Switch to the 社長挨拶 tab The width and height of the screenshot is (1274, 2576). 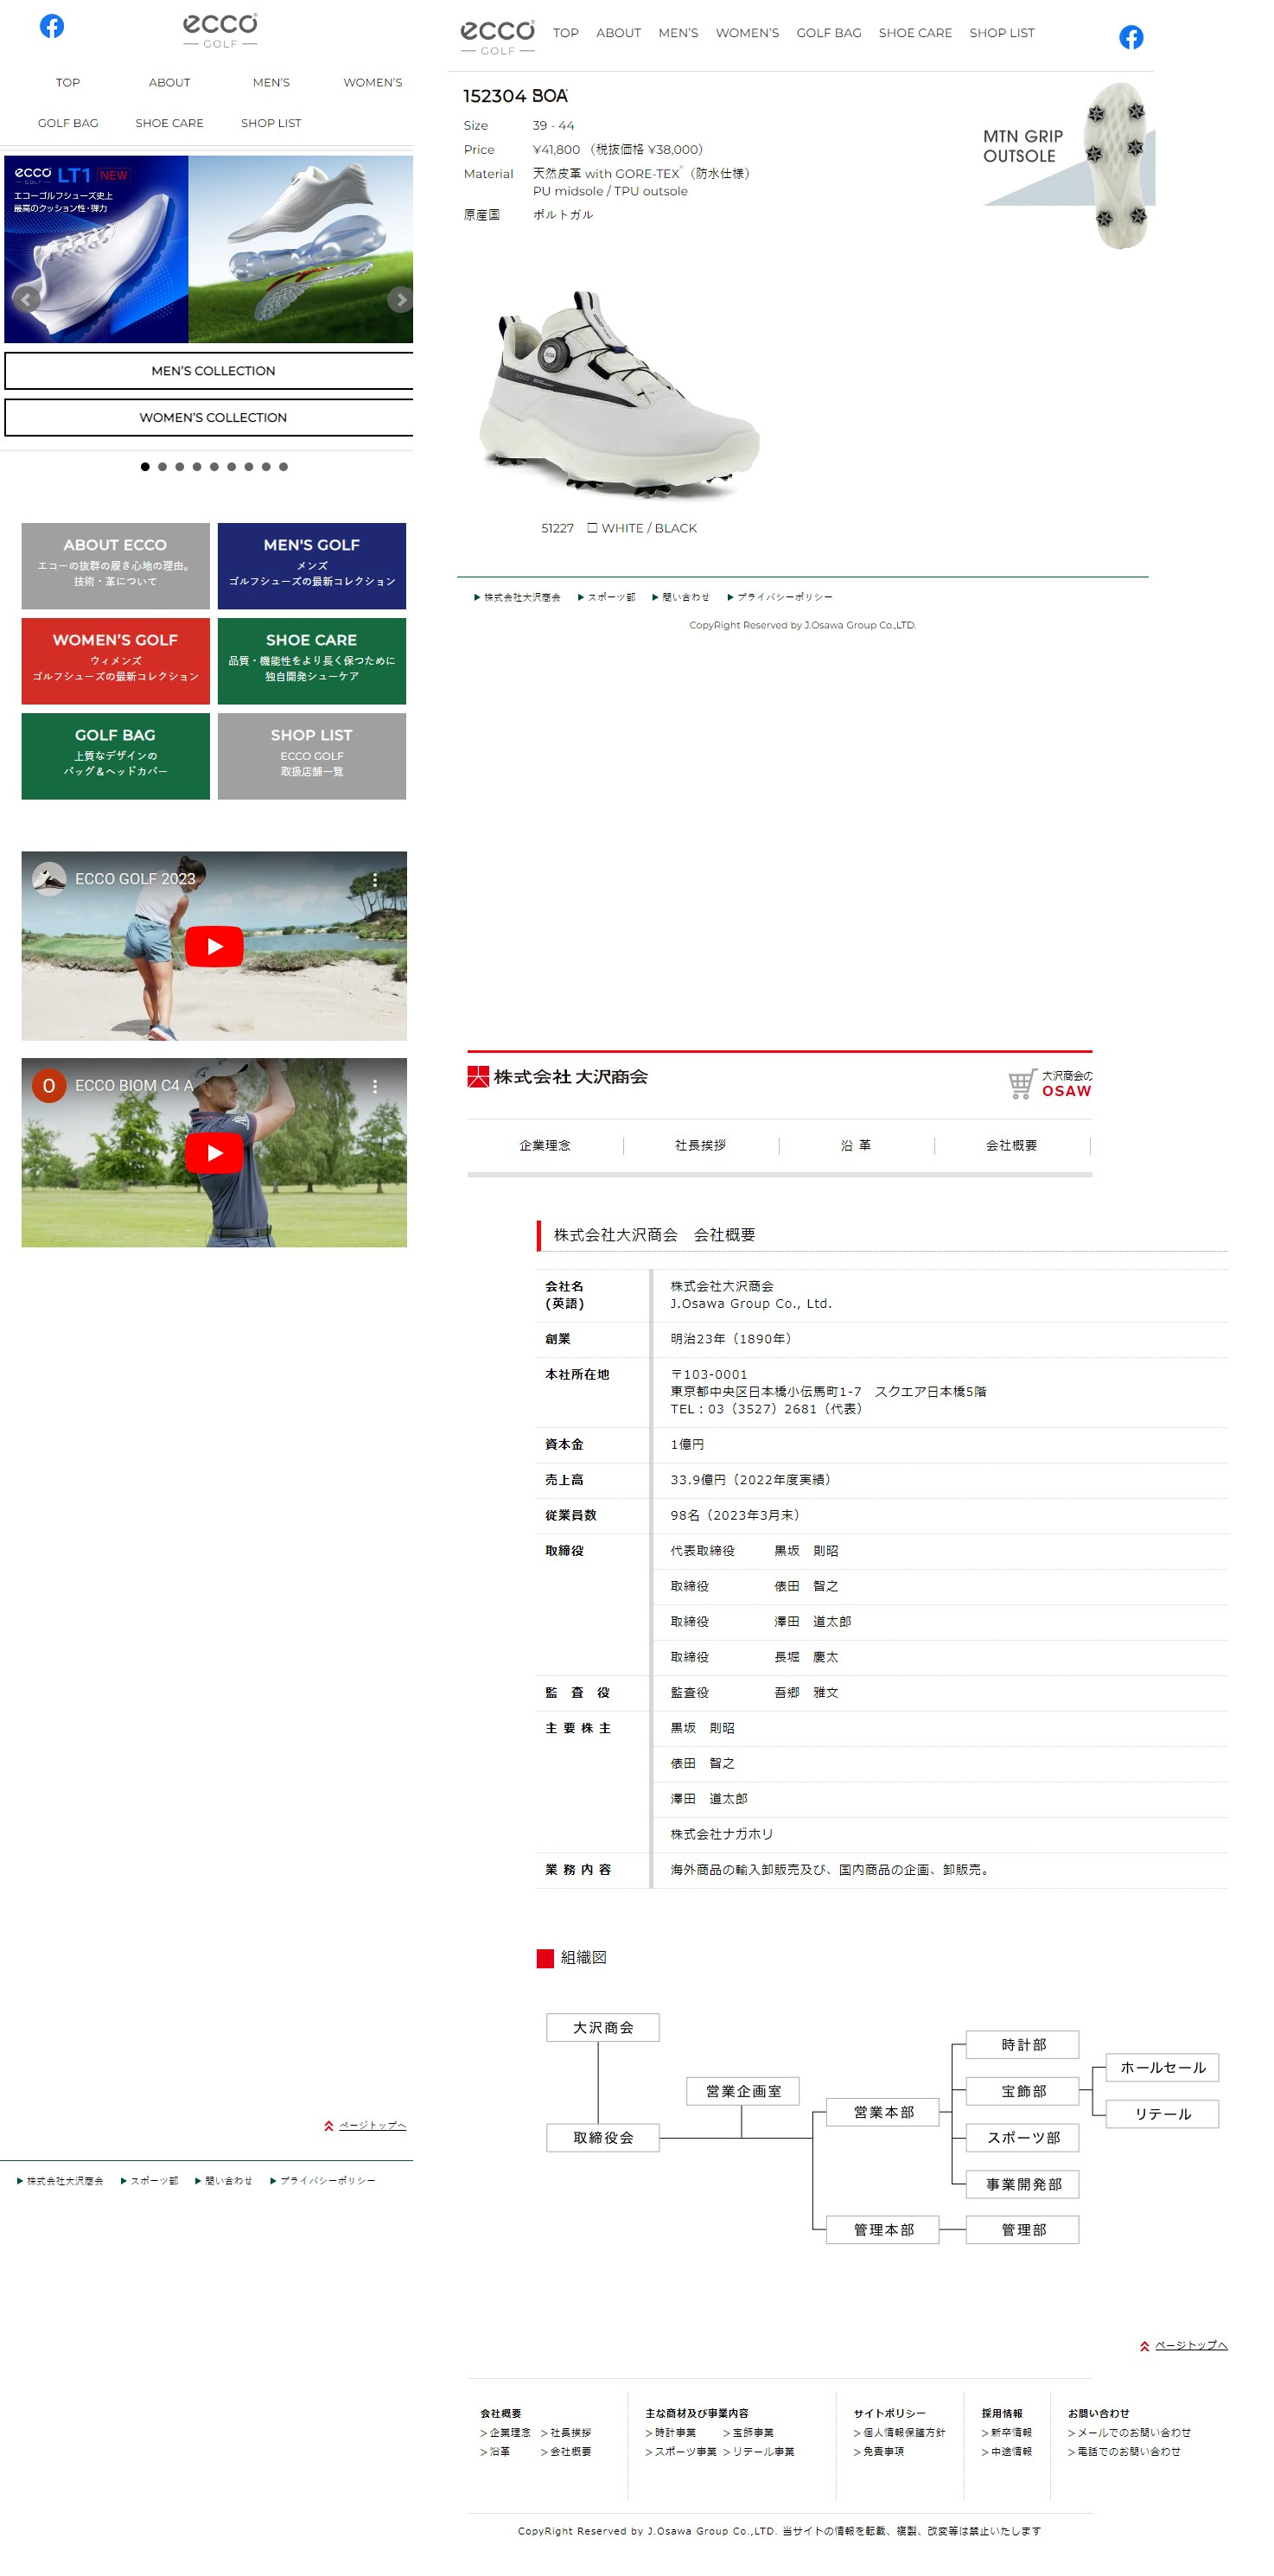tap(700, 1145)
